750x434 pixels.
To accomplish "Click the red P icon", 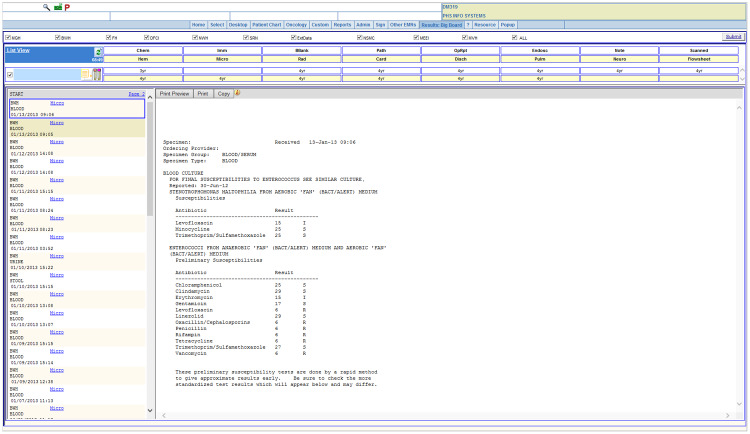I will coord(66,6).
